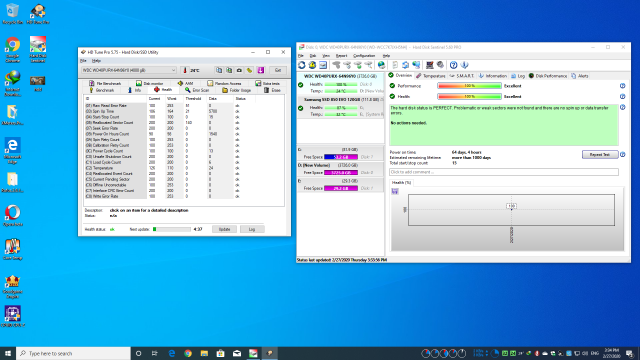Switch to Error Scan tab

point(198,90)
